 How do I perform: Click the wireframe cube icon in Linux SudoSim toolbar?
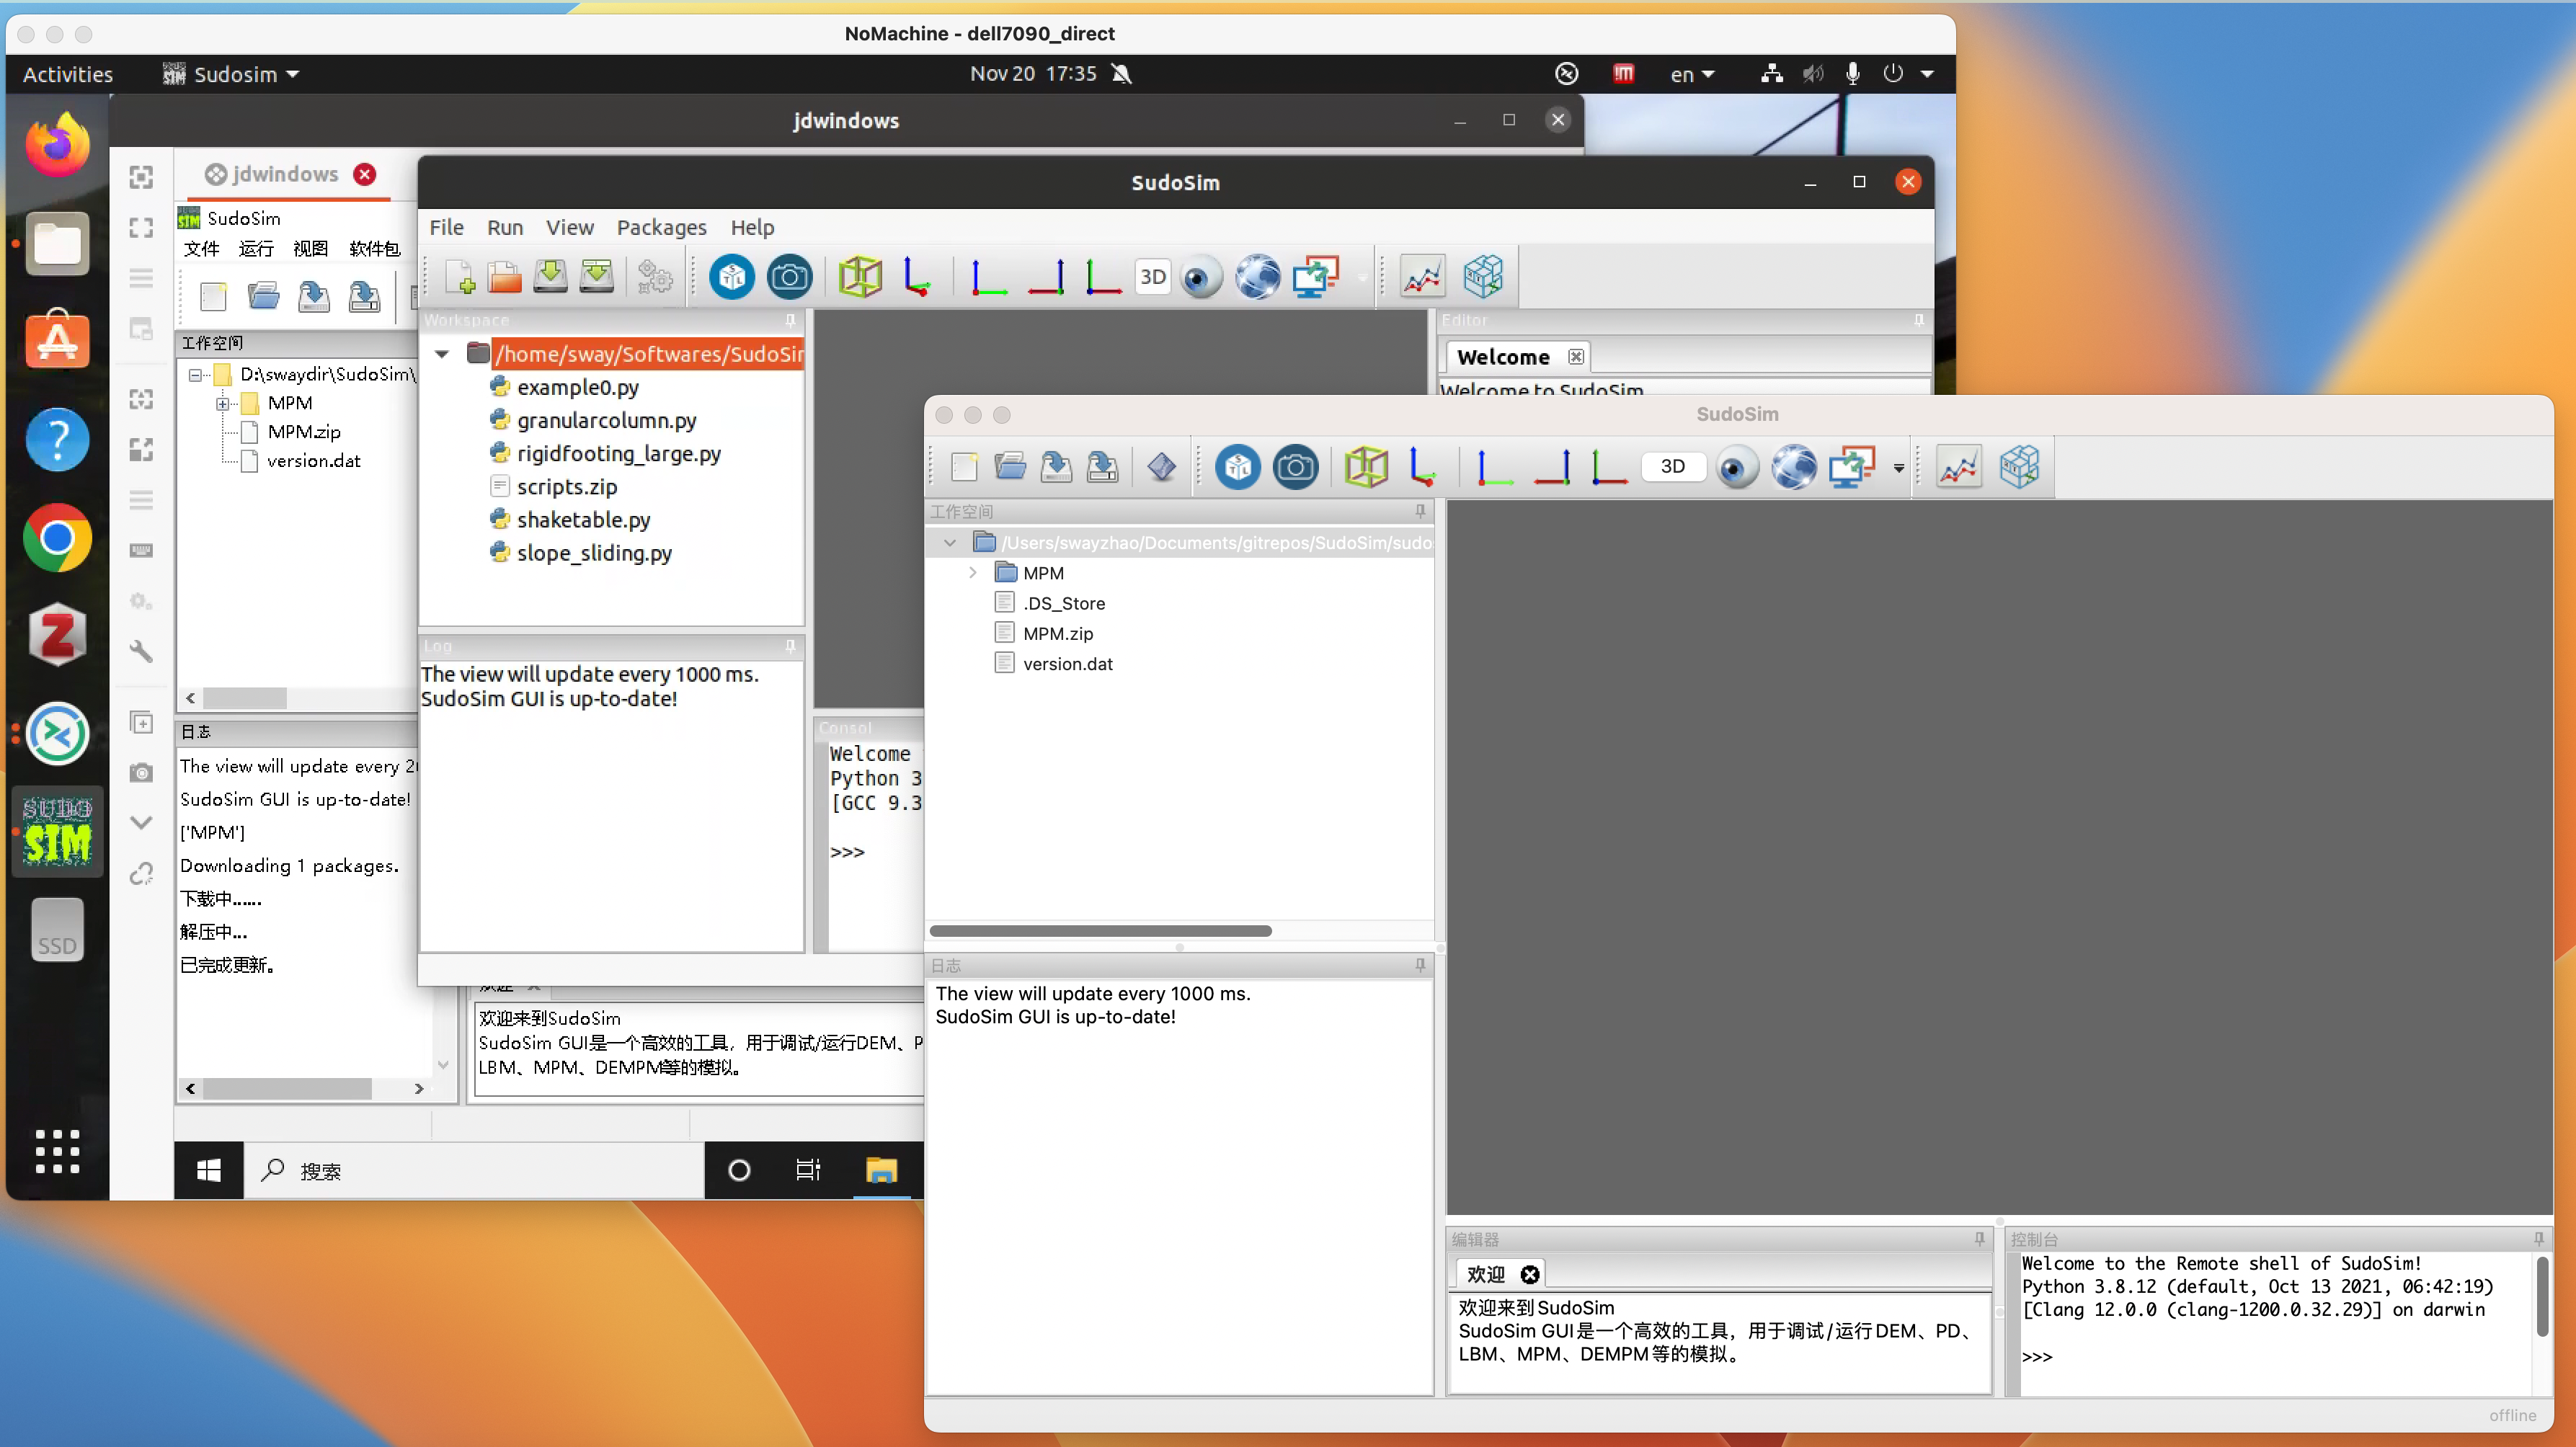[x=860, y=277]
